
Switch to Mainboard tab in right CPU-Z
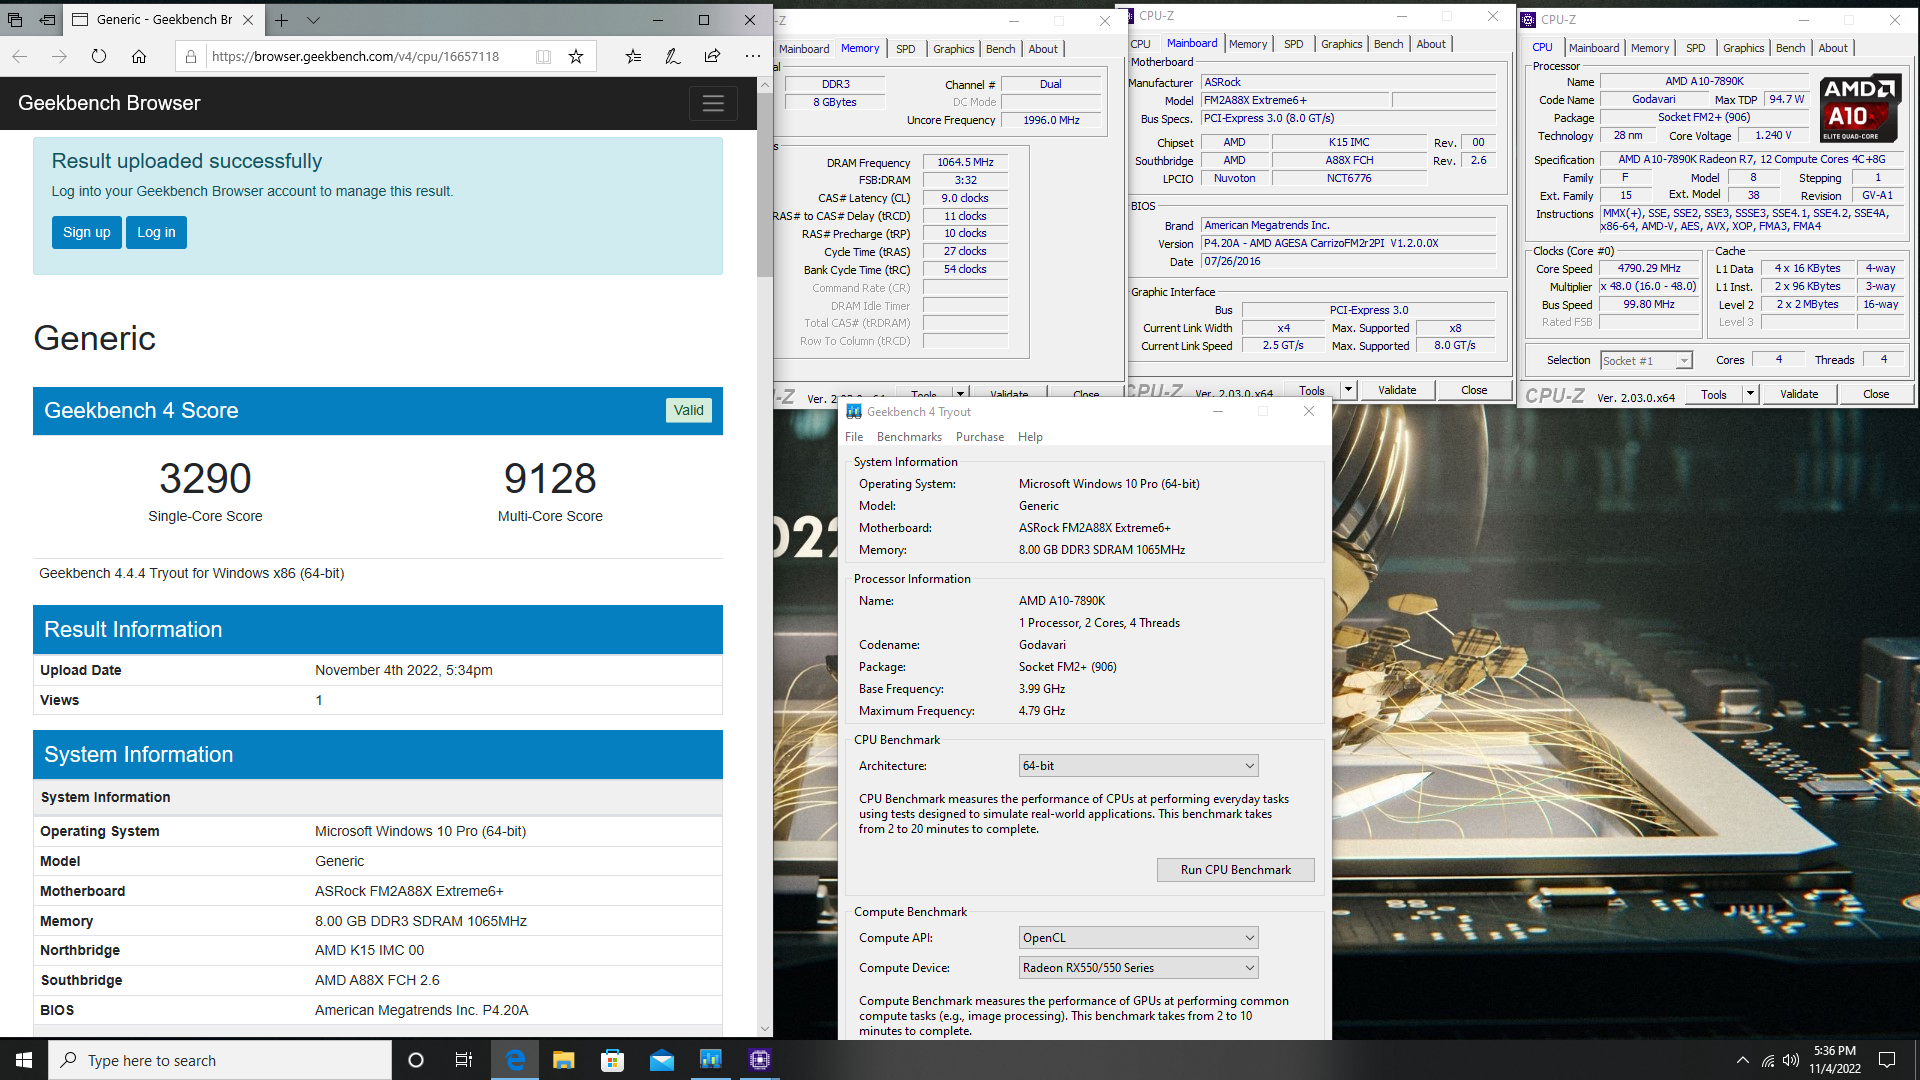[x=1593, y=48]
